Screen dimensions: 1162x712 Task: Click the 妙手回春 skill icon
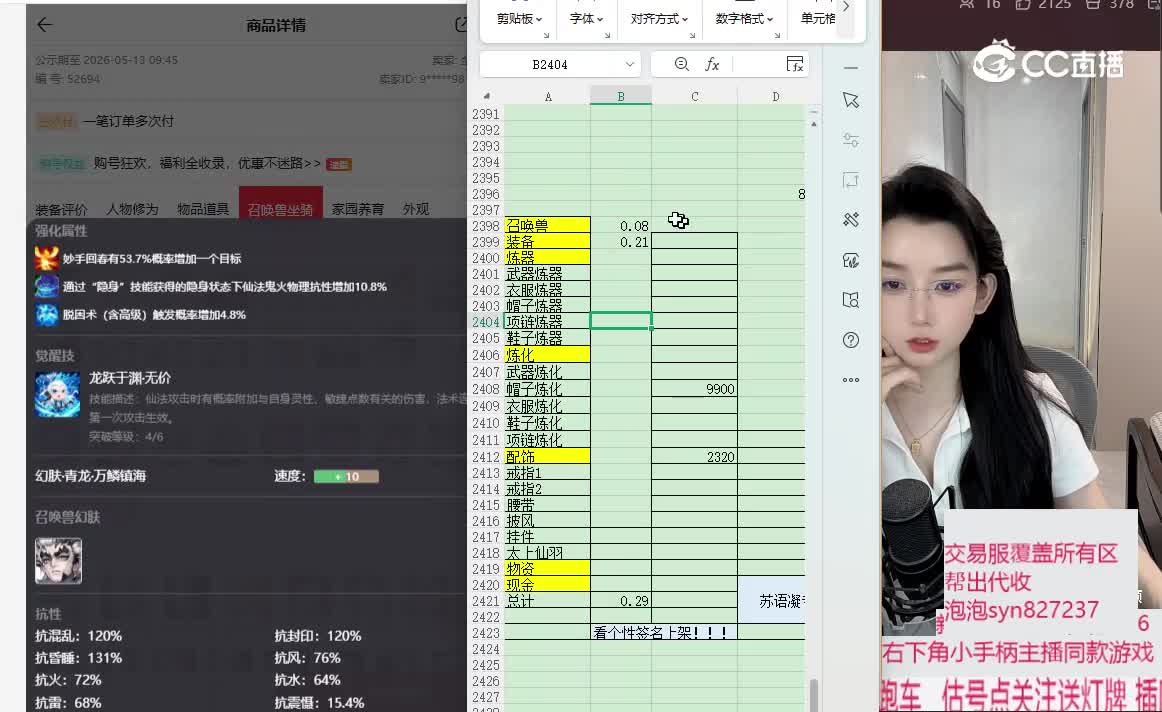pyautogui.click(x=47, y=259)
